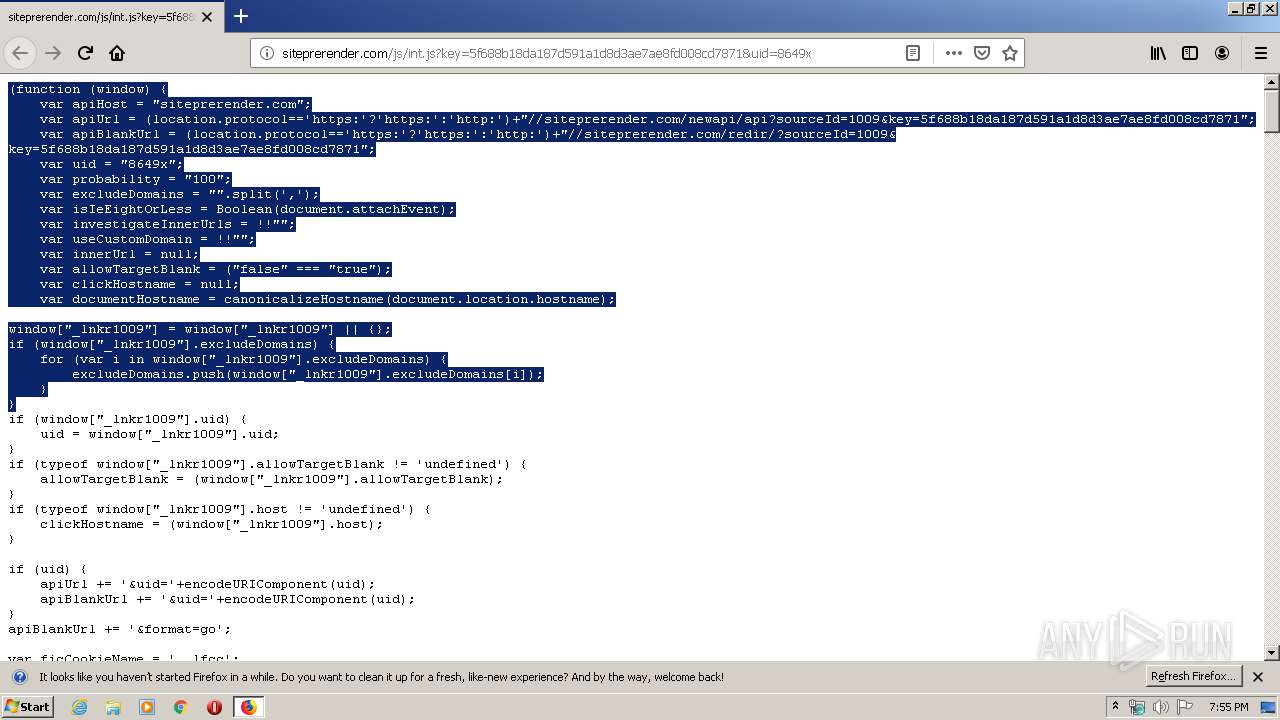Dismiss the refresh Firefox notification

tap(1258, 677)
